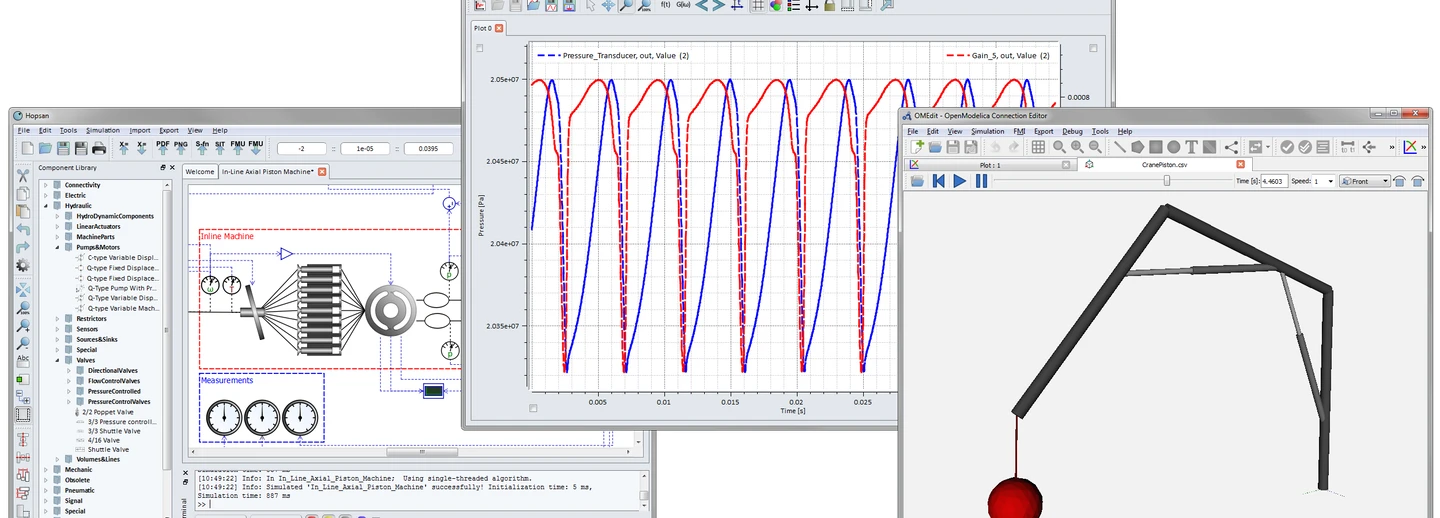Click the check model icon in OMEdit
Viewport: 1440px width, 518px height.
click(x=1288, y=147)
